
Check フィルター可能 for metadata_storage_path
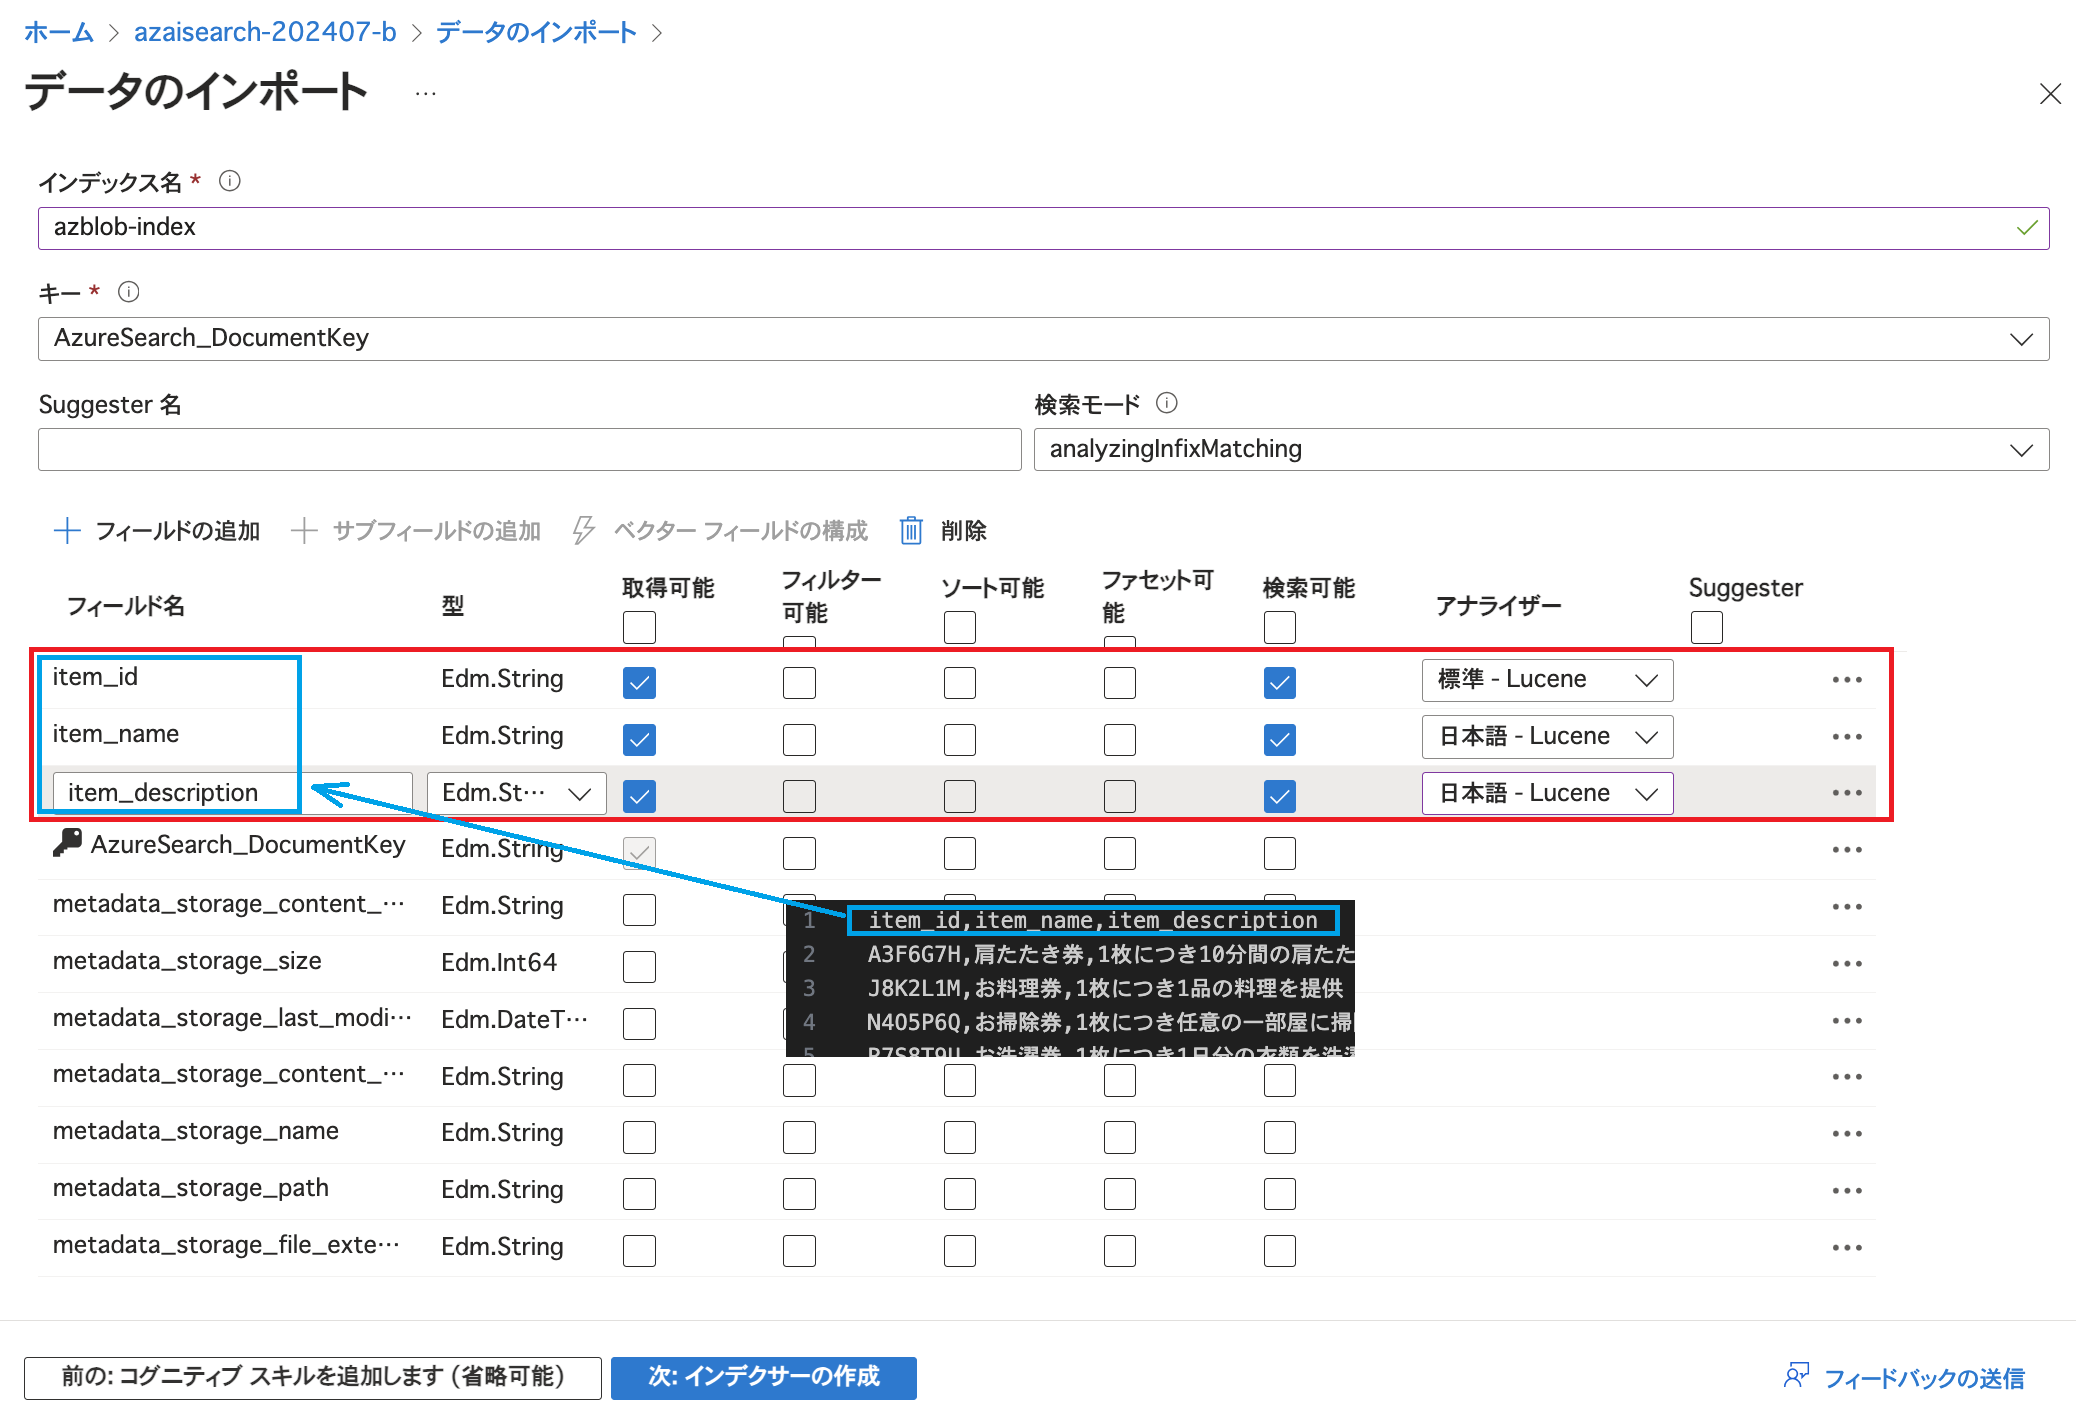799,1194
